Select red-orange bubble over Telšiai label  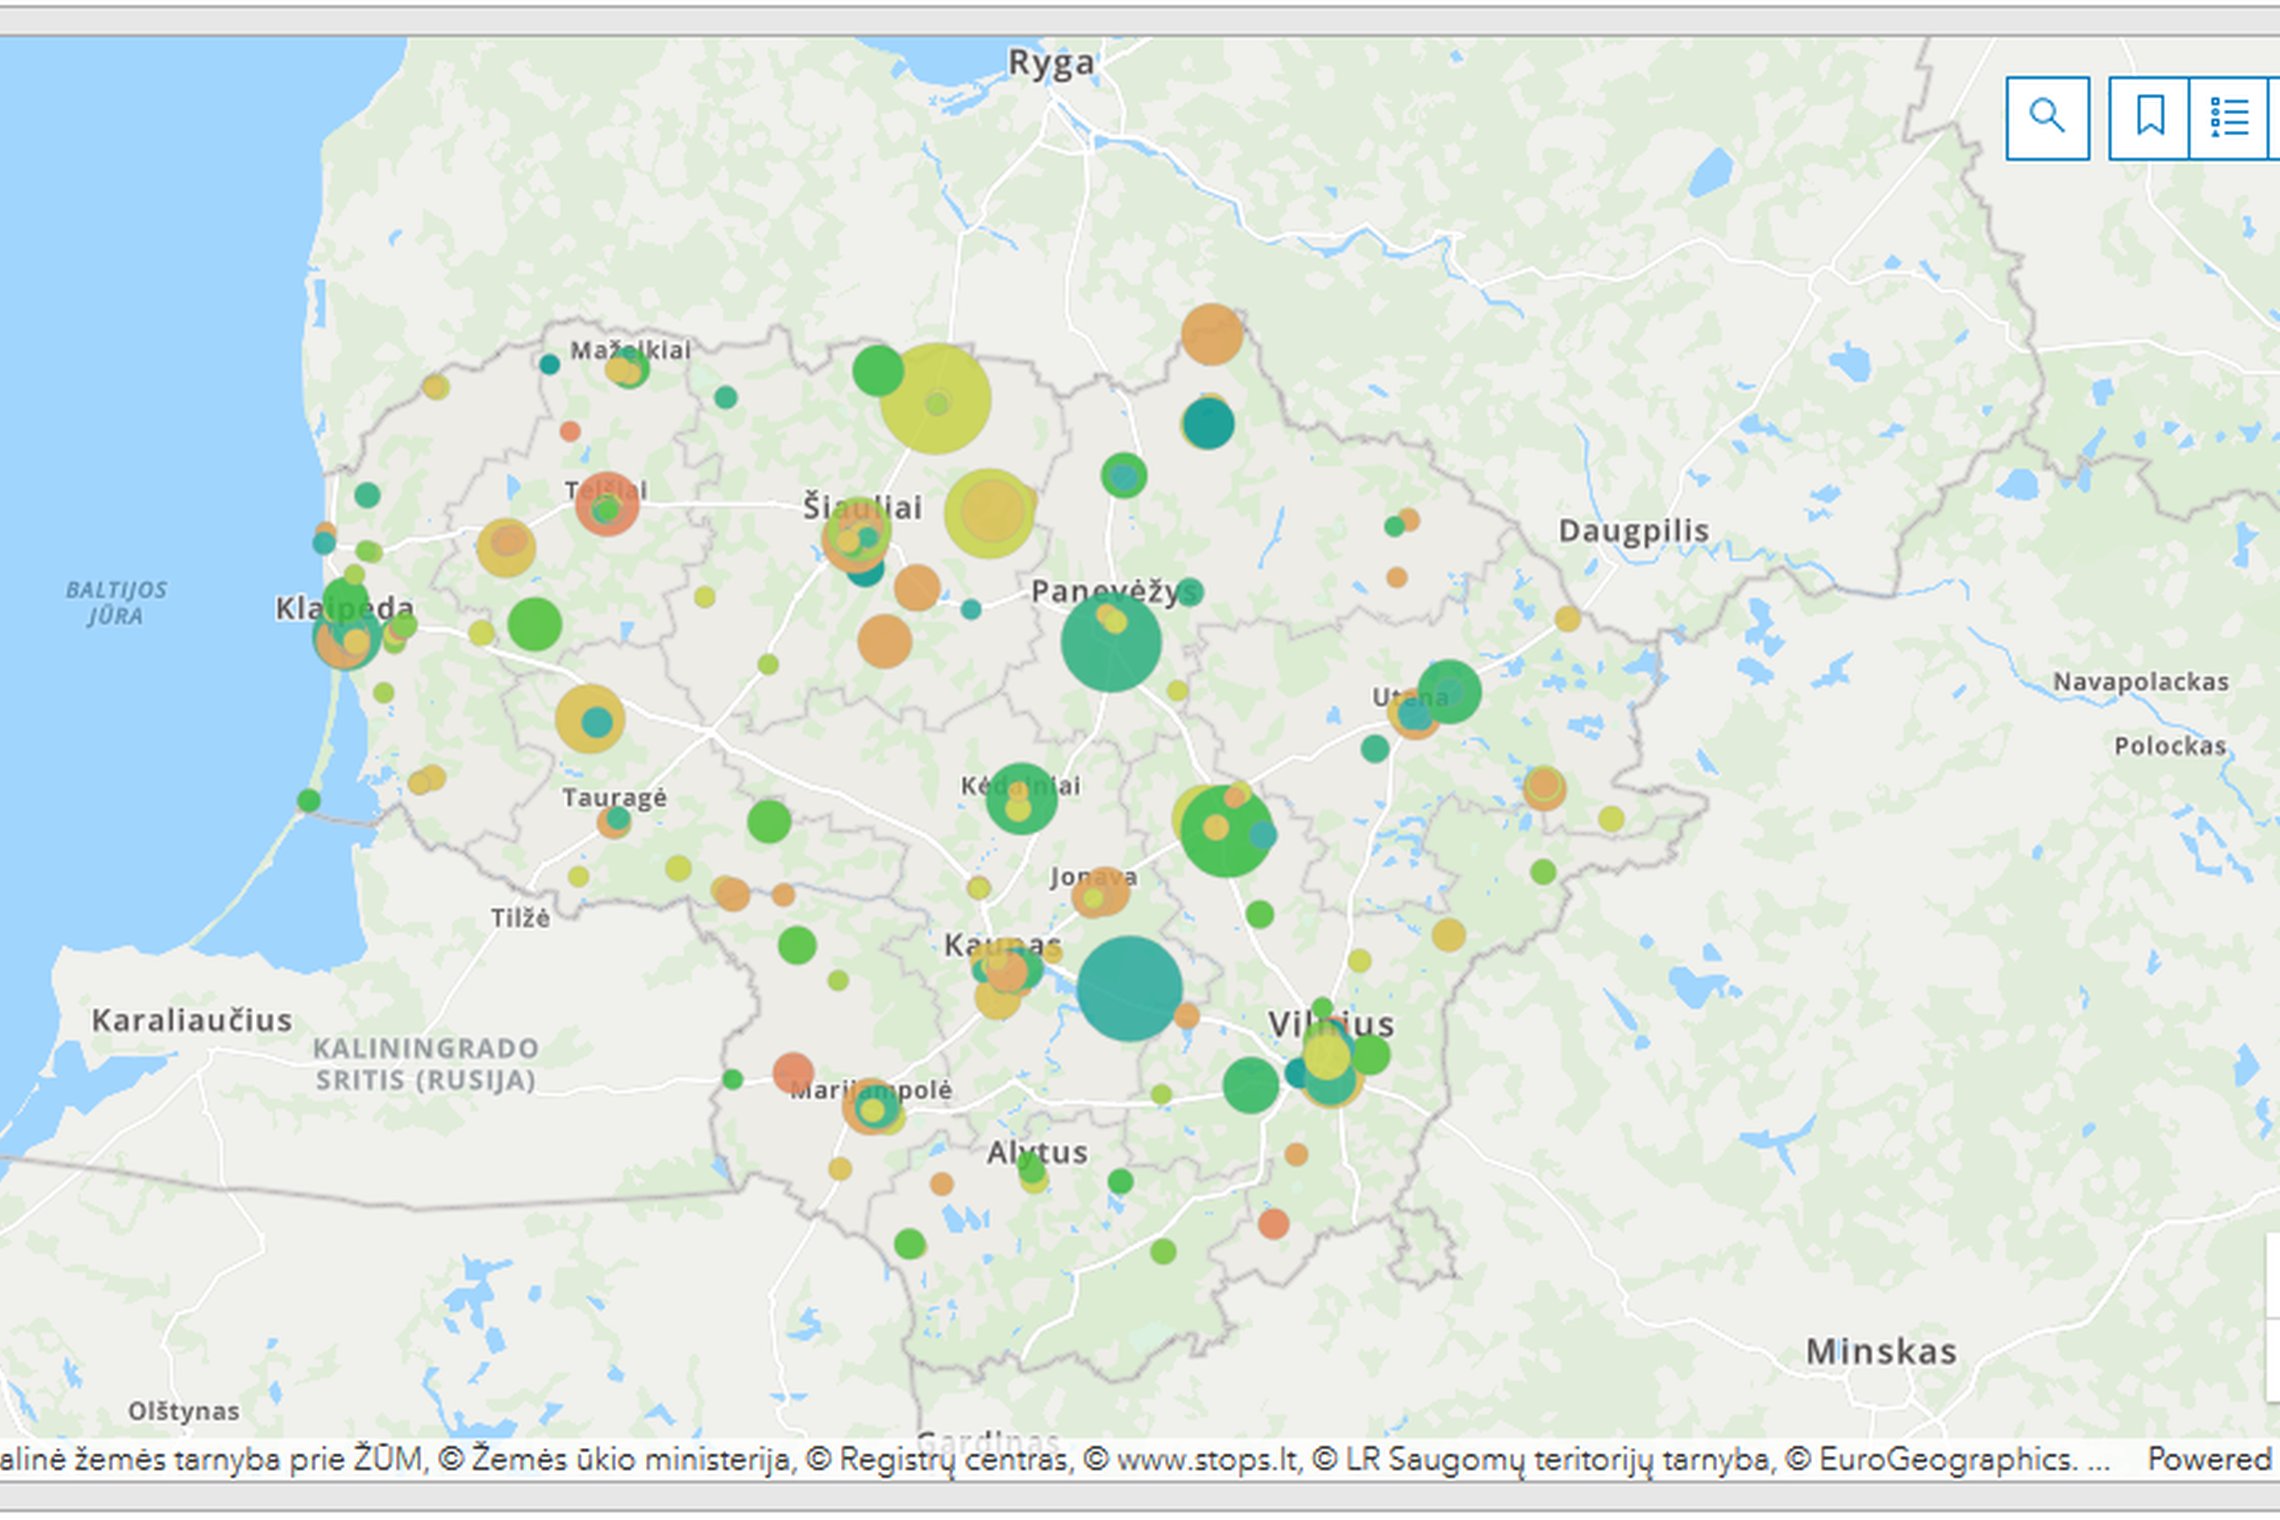click(x=607, y=503)
